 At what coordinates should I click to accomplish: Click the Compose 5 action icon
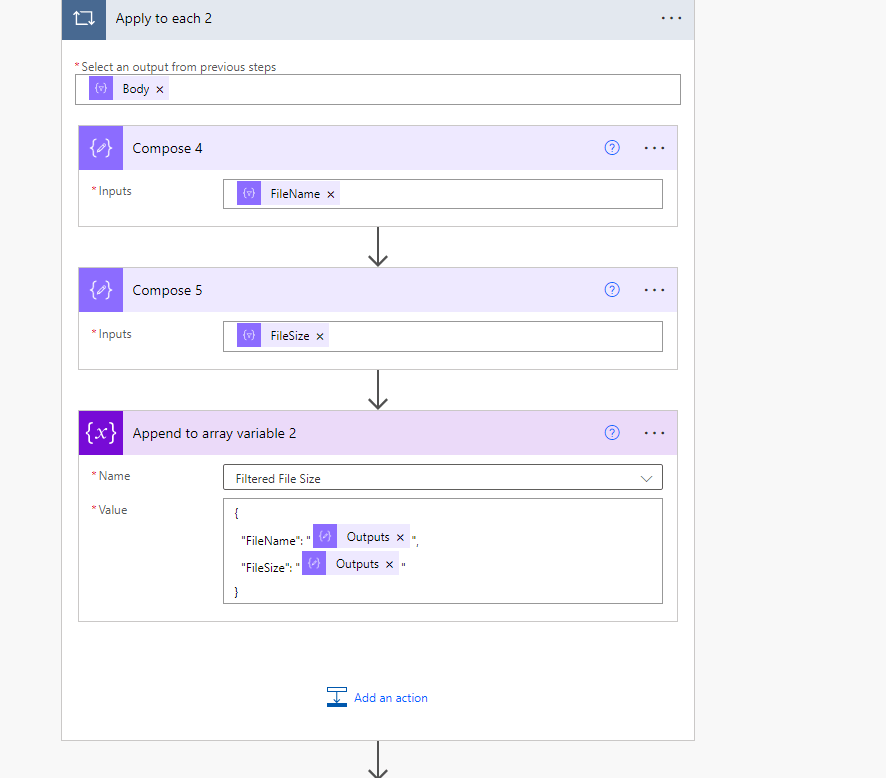pyautogui.click(x=101, y=290)
